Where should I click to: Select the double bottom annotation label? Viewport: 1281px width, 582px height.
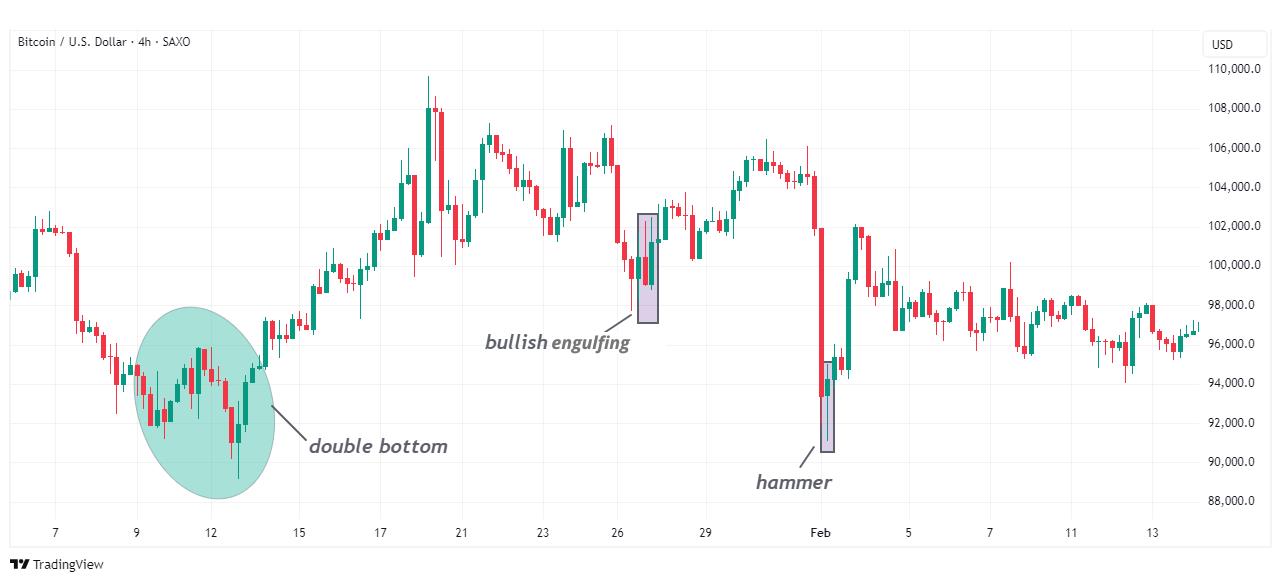click(378, 446)
